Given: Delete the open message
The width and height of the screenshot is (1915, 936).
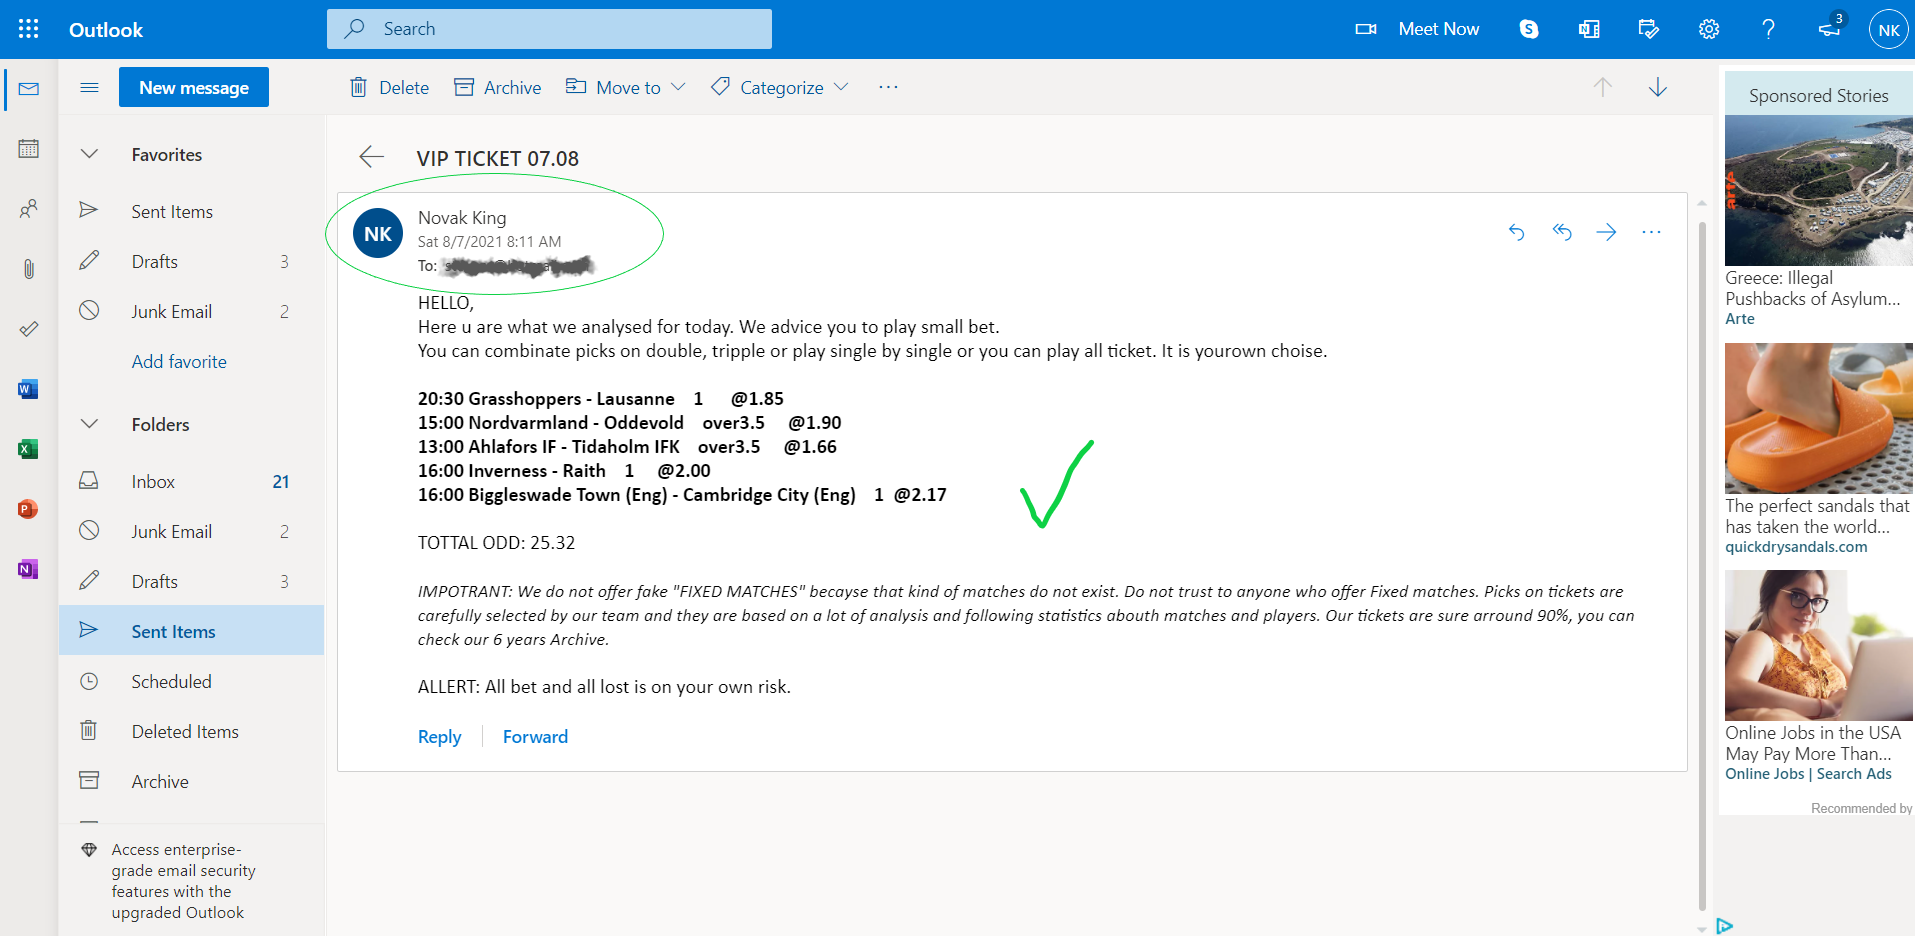Looking at the screenshot, I should coord(389,87).
